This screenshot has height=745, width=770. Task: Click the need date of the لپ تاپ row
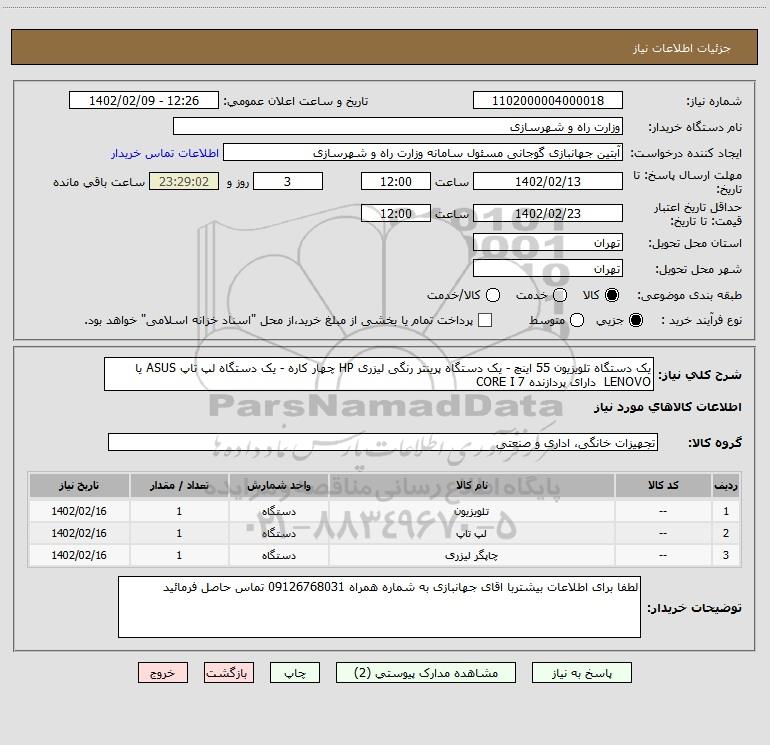pos(79,533)
